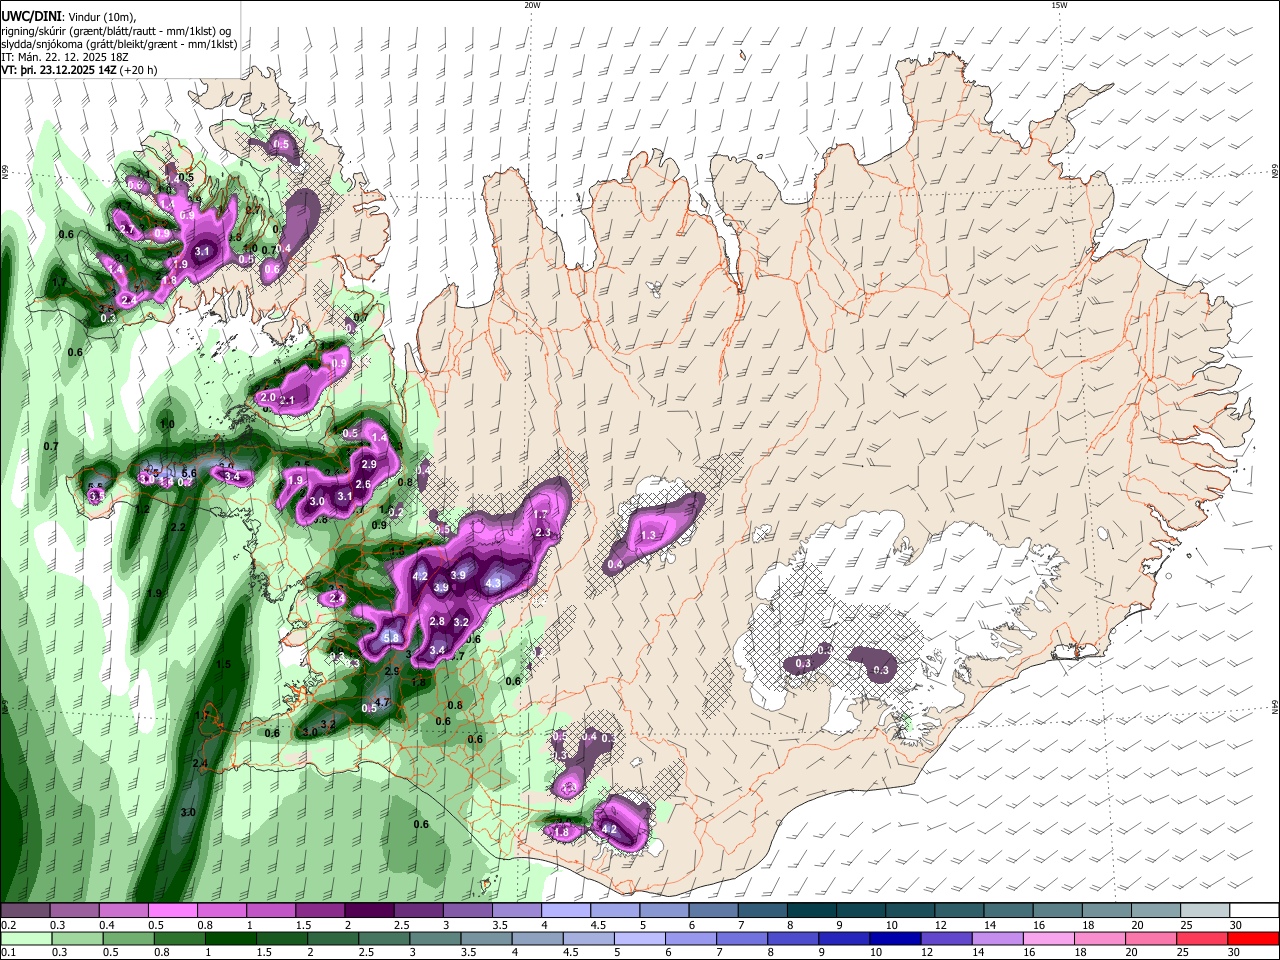Click the 15W longitude label
Viewport: 1280px width, 960px height.
click(x=1059, y=5)
